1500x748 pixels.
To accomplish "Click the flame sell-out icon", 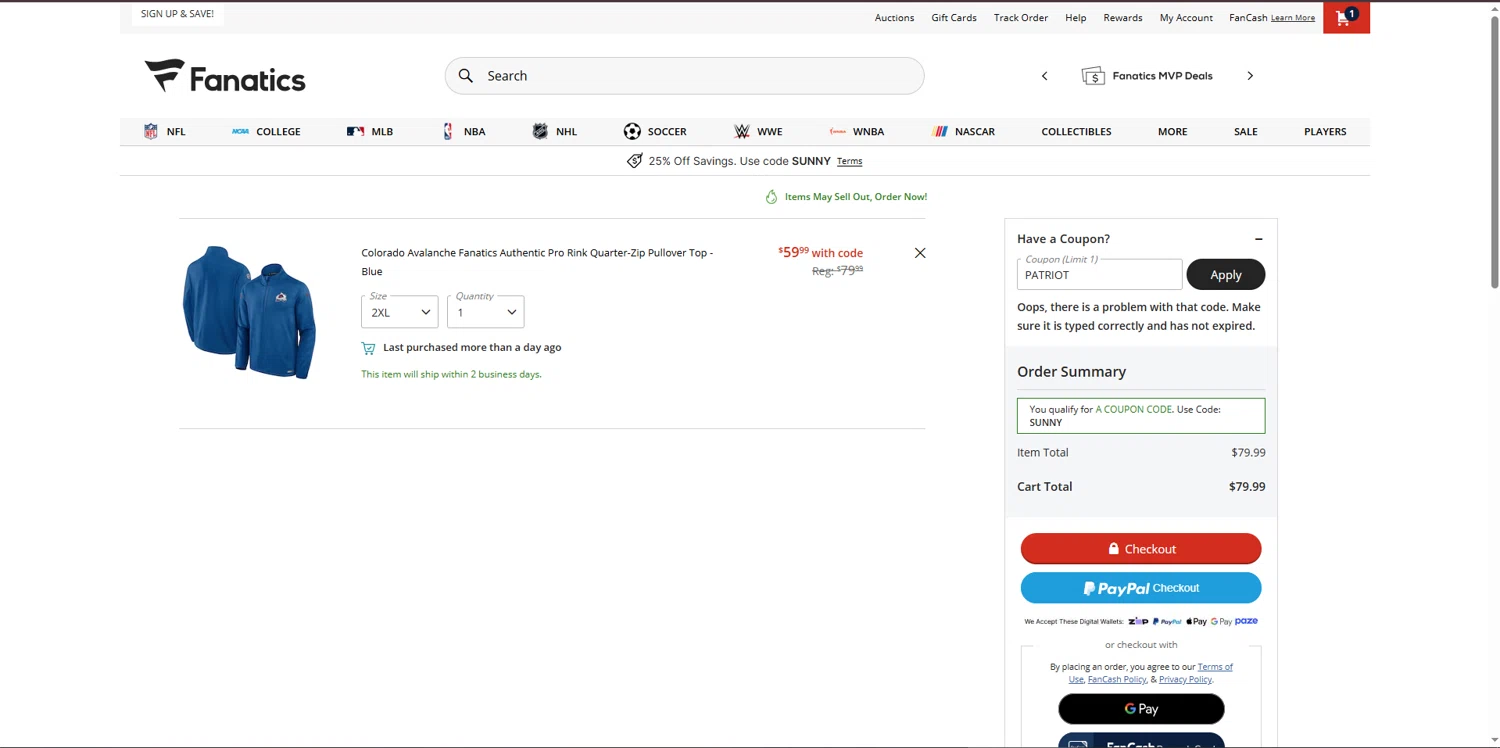I will click(x=771, y=197).
